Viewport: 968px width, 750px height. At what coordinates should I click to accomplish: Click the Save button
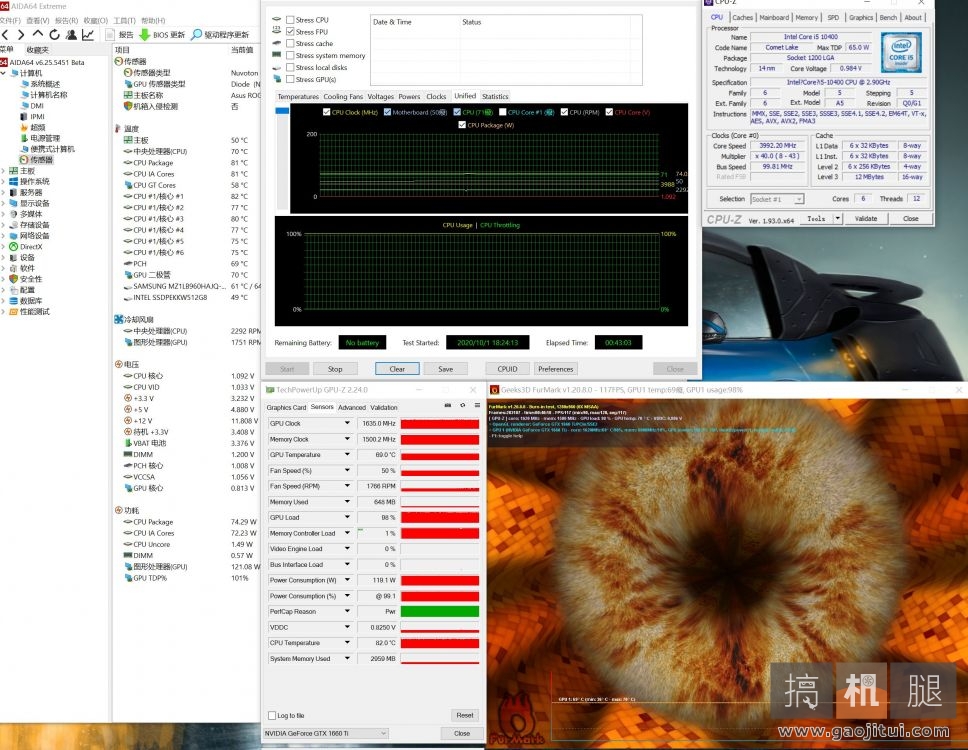(x=445, y=369)
